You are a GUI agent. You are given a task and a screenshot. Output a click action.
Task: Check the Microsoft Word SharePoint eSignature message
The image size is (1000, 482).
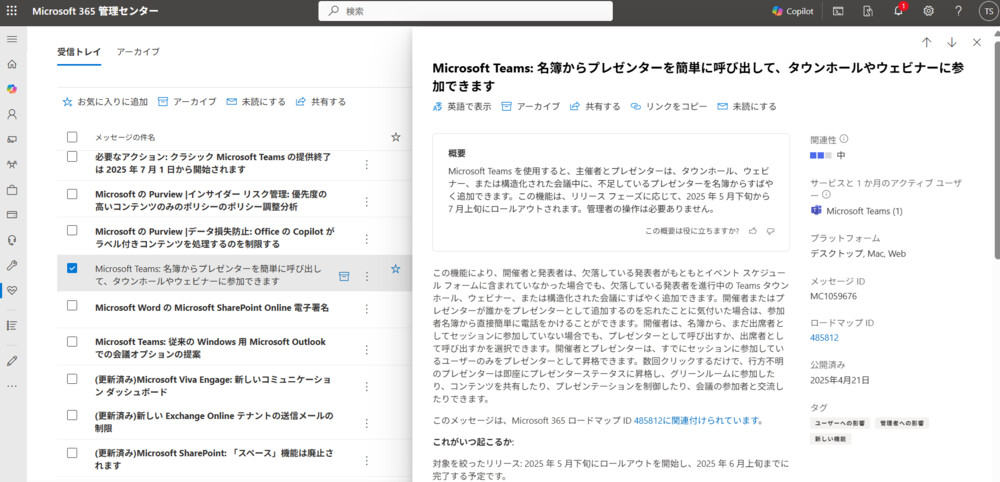pos(72,306)
